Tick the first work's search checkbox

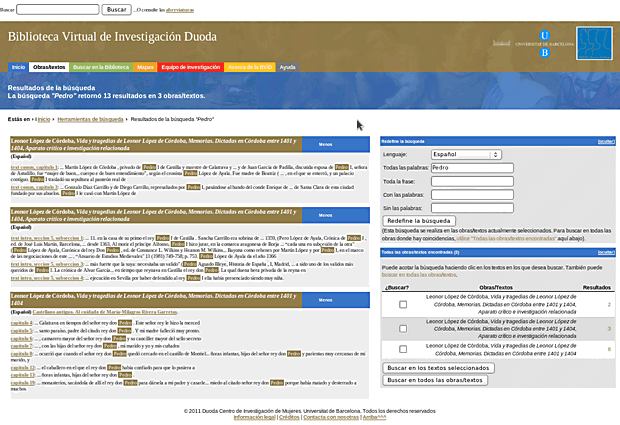click(402, 304)
